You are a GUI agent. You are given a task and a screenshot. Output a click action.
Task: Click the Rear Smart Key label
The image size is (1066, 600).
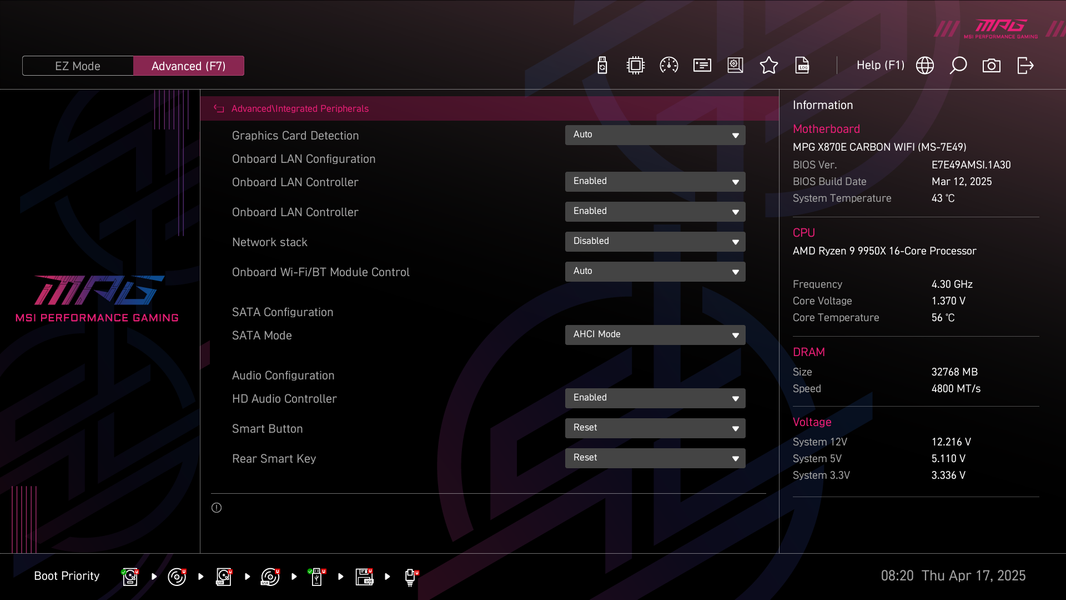[x=274, y=459]
